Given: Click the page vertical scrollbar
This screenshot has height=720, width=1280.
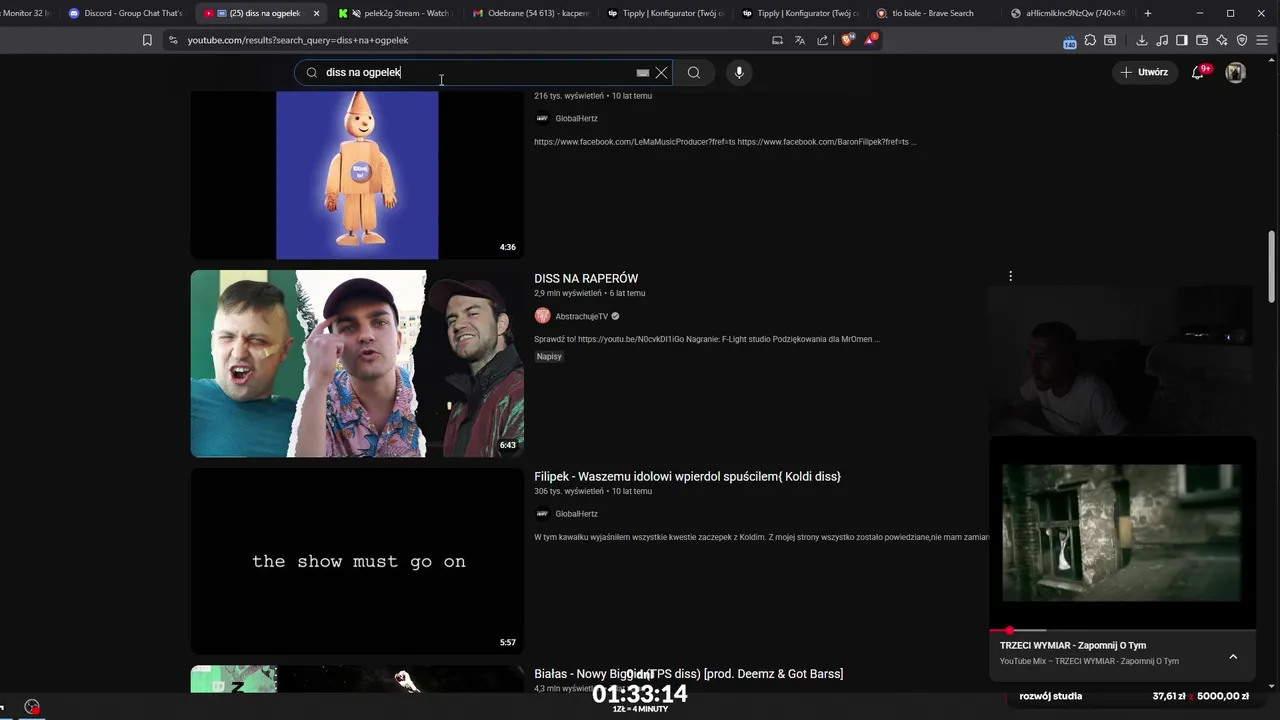Looking at the screenshot, I should click(x=1272, y=265).
